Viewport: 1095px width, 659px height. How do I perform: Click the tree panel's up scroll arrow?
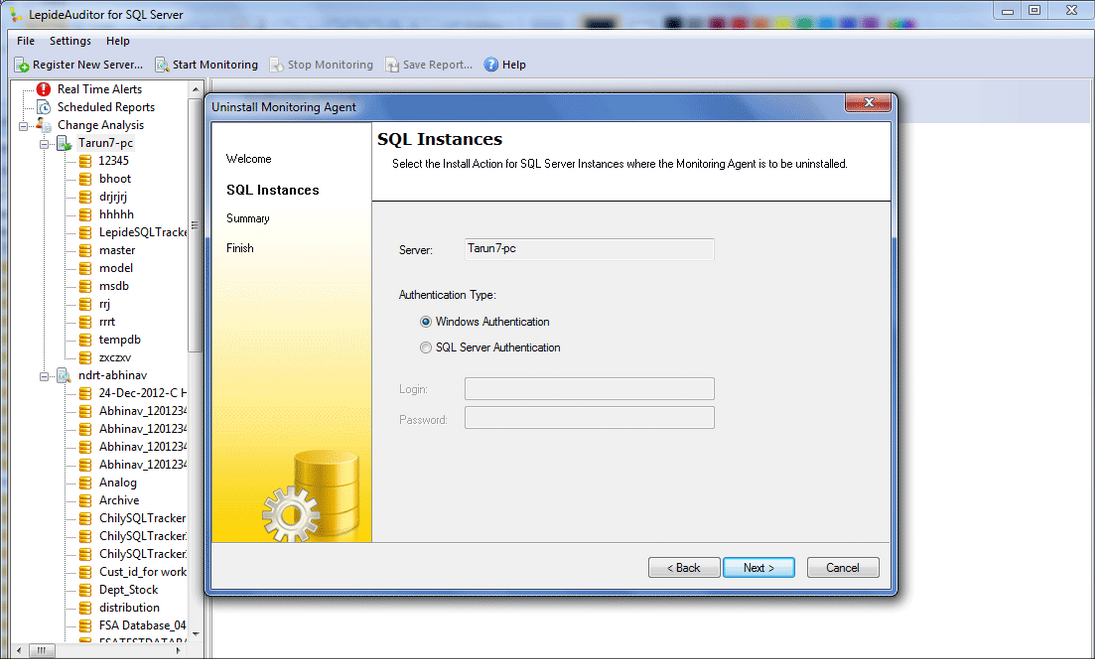196,90
